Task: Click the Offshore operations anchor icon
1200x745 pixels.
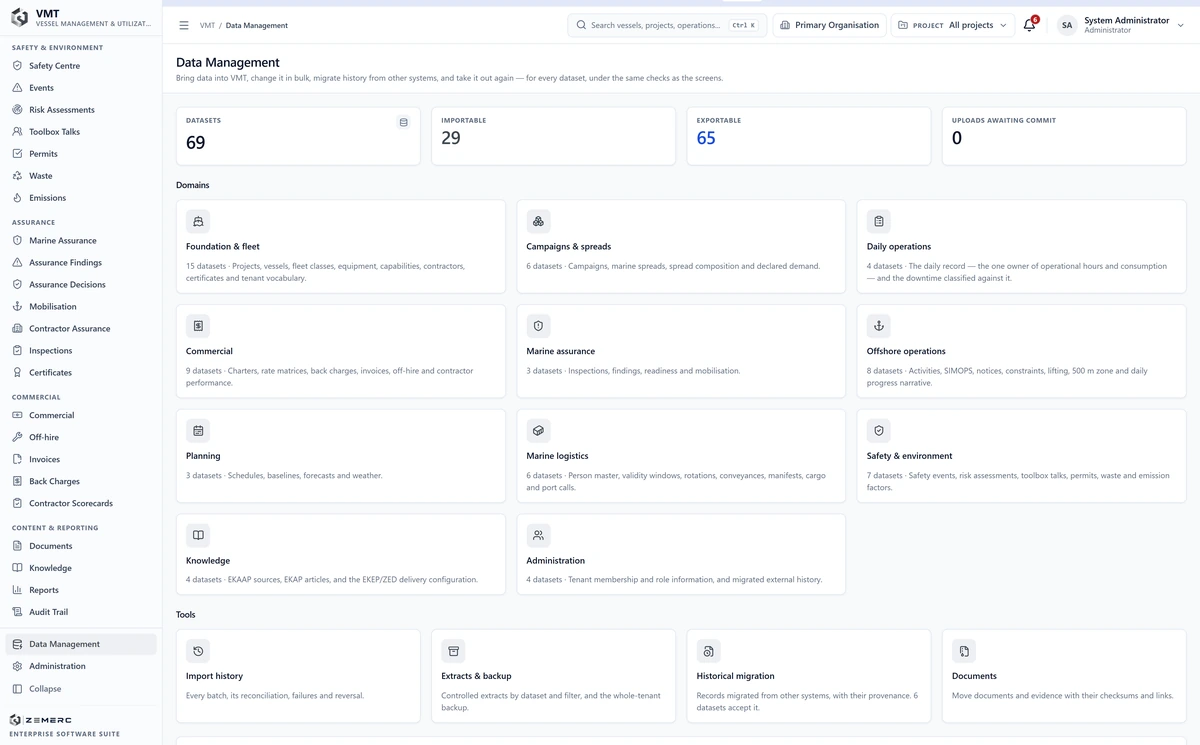Action: point(879,326)
